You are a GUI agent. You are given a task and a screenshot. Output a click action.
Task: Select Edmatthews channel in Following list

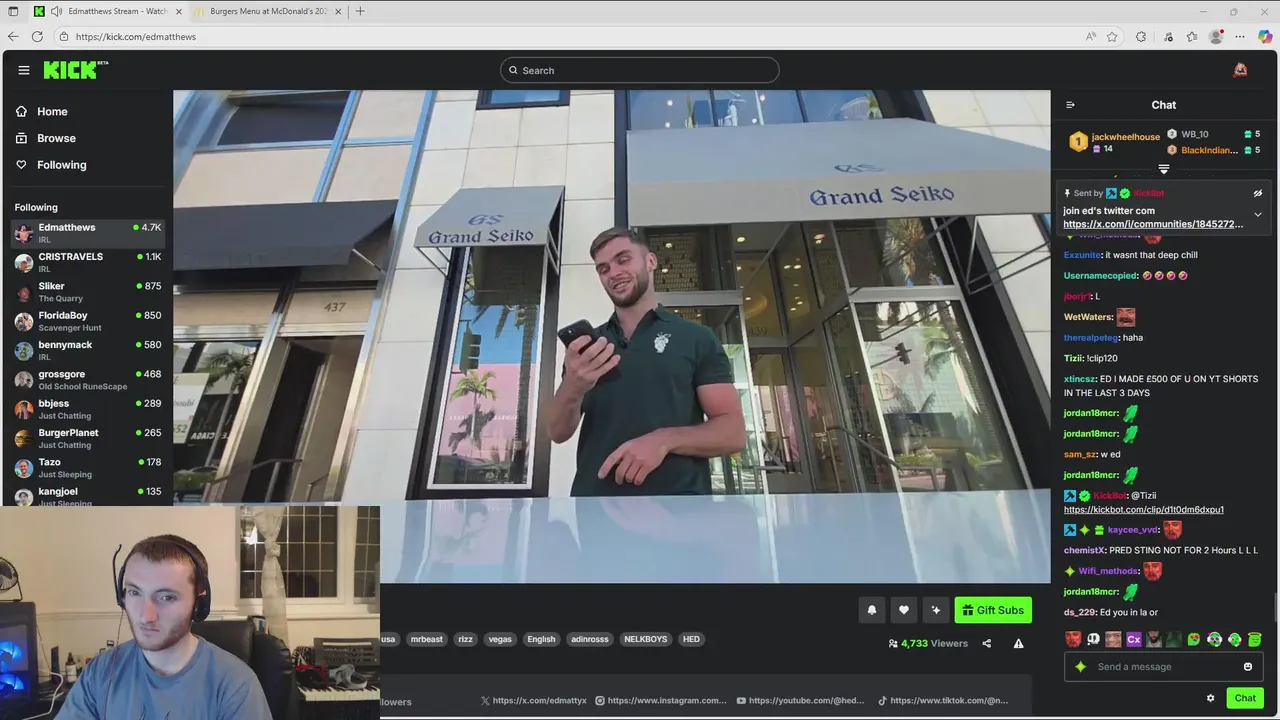pyautogui.click(x=87, y=233)
